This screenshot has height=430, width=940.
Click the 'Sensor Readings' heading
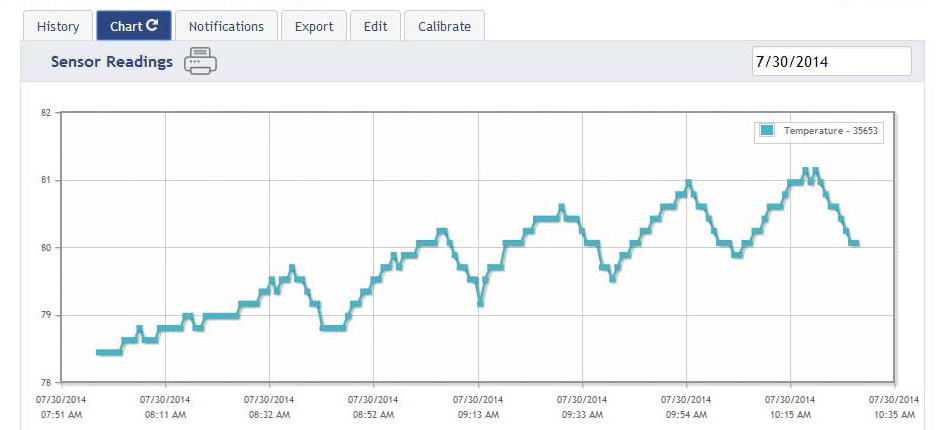[x=112, y=62]
